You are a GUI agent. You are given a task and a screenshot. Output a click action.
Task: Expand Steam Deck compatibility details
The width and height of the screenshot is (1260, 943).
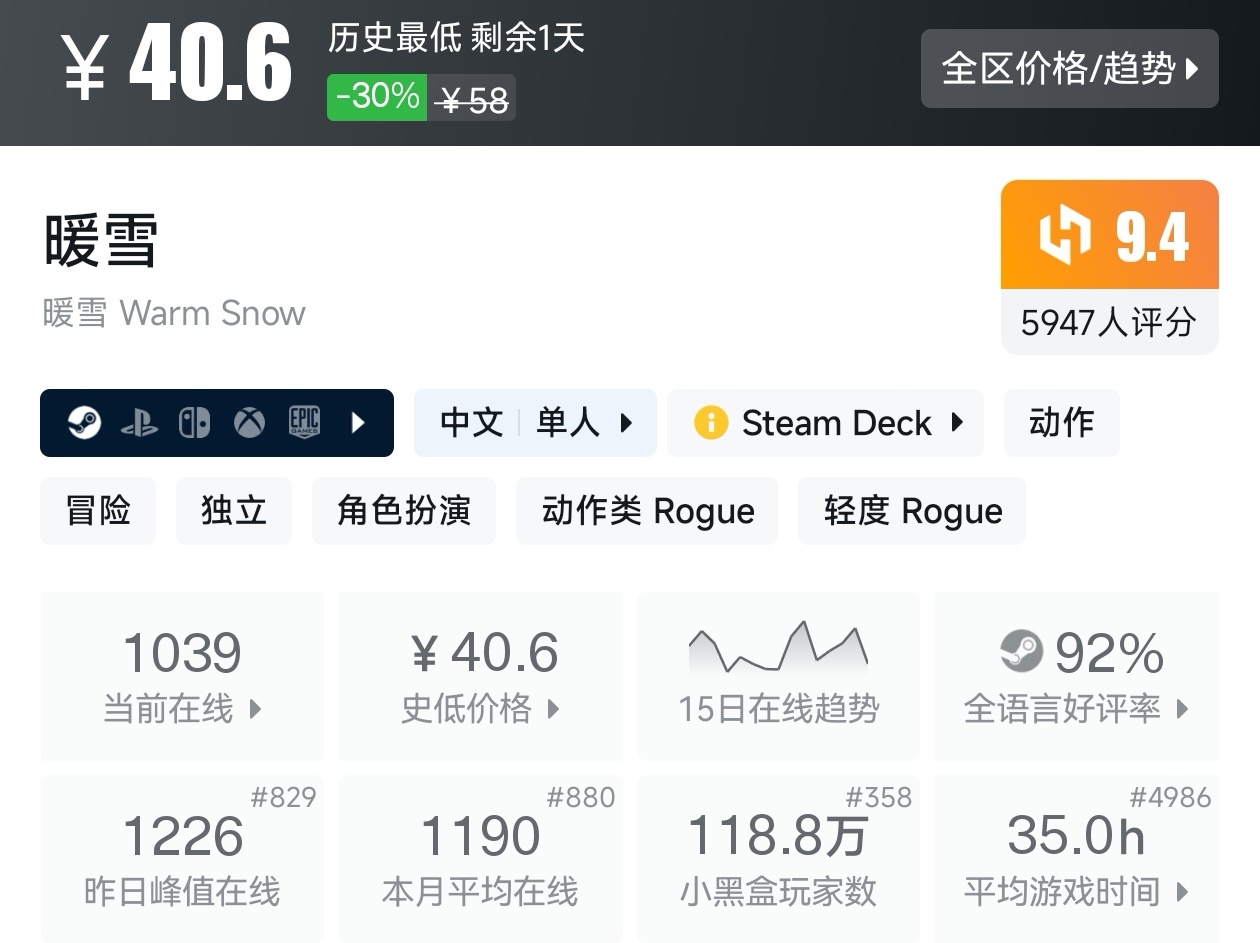(825, 423)
